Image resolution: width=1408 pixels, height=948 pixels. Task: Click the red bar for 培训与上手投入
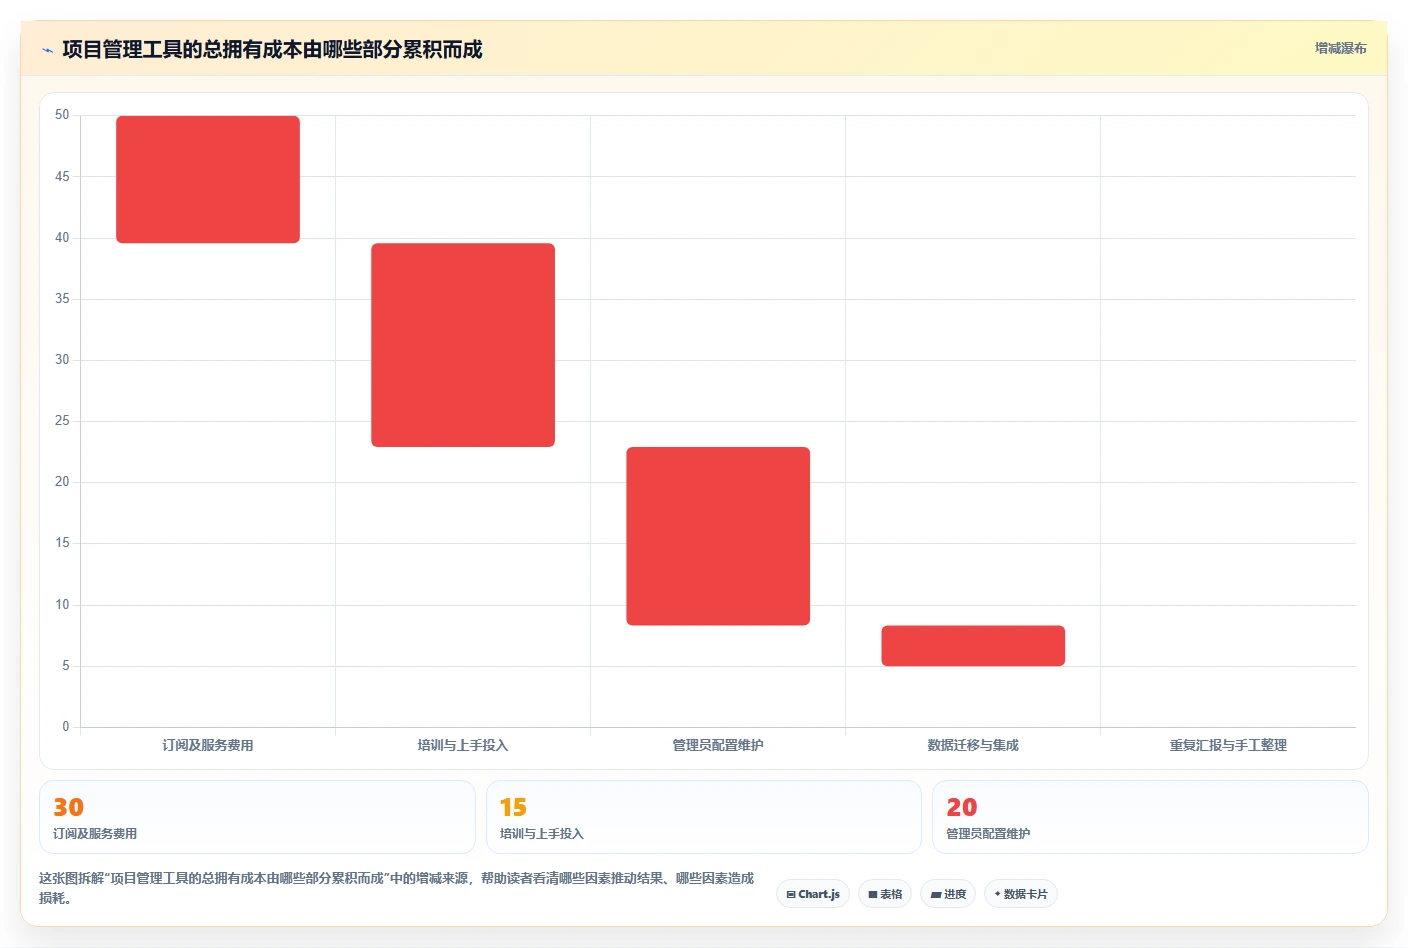pos(463,345)
